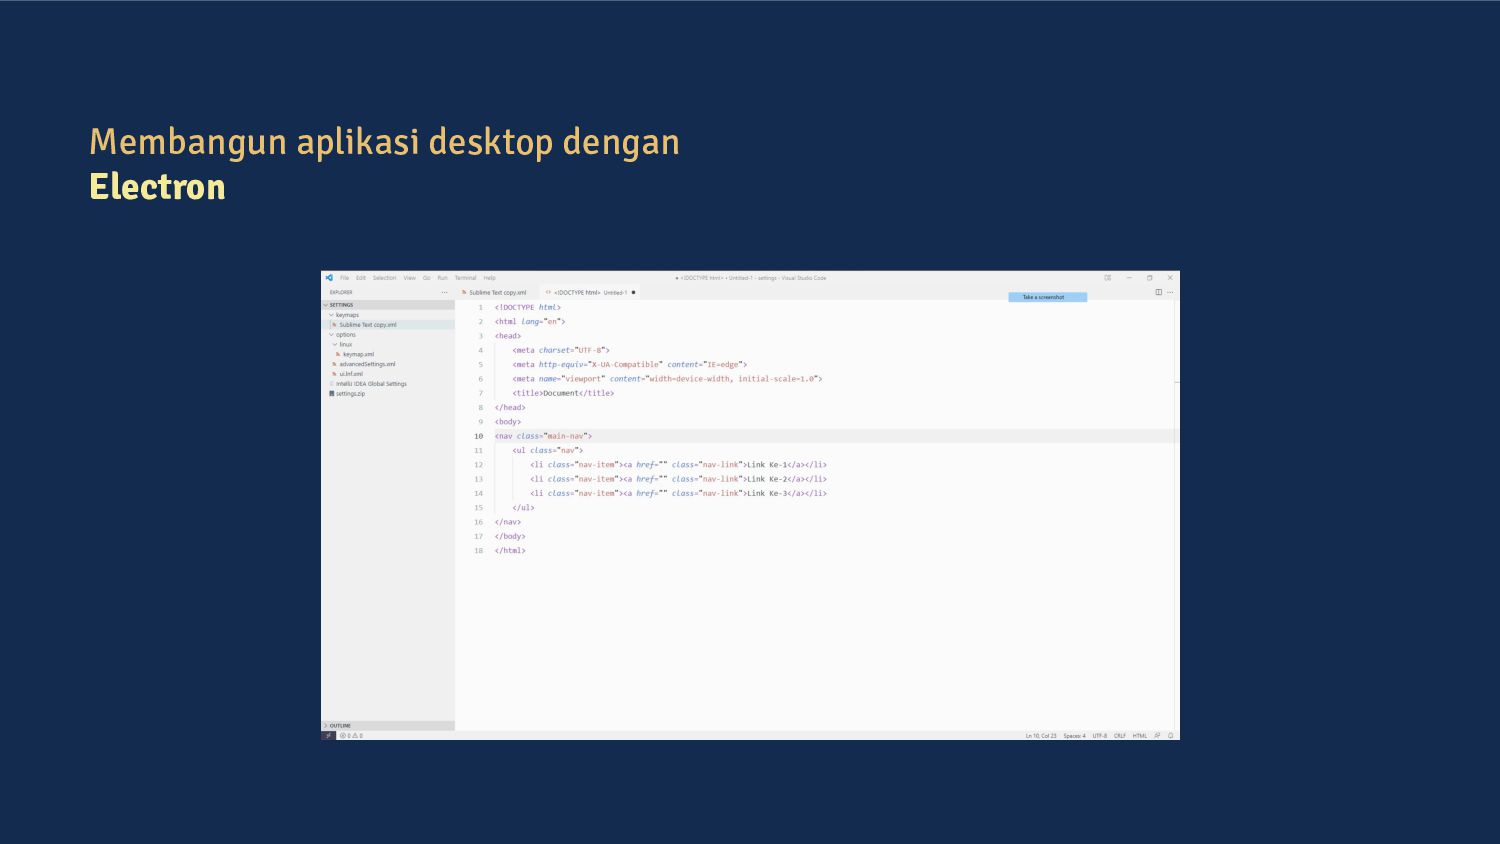Click the meta charset UTF-8 line
Viewport: 1500px width, 844px height.
click(561, 351)
